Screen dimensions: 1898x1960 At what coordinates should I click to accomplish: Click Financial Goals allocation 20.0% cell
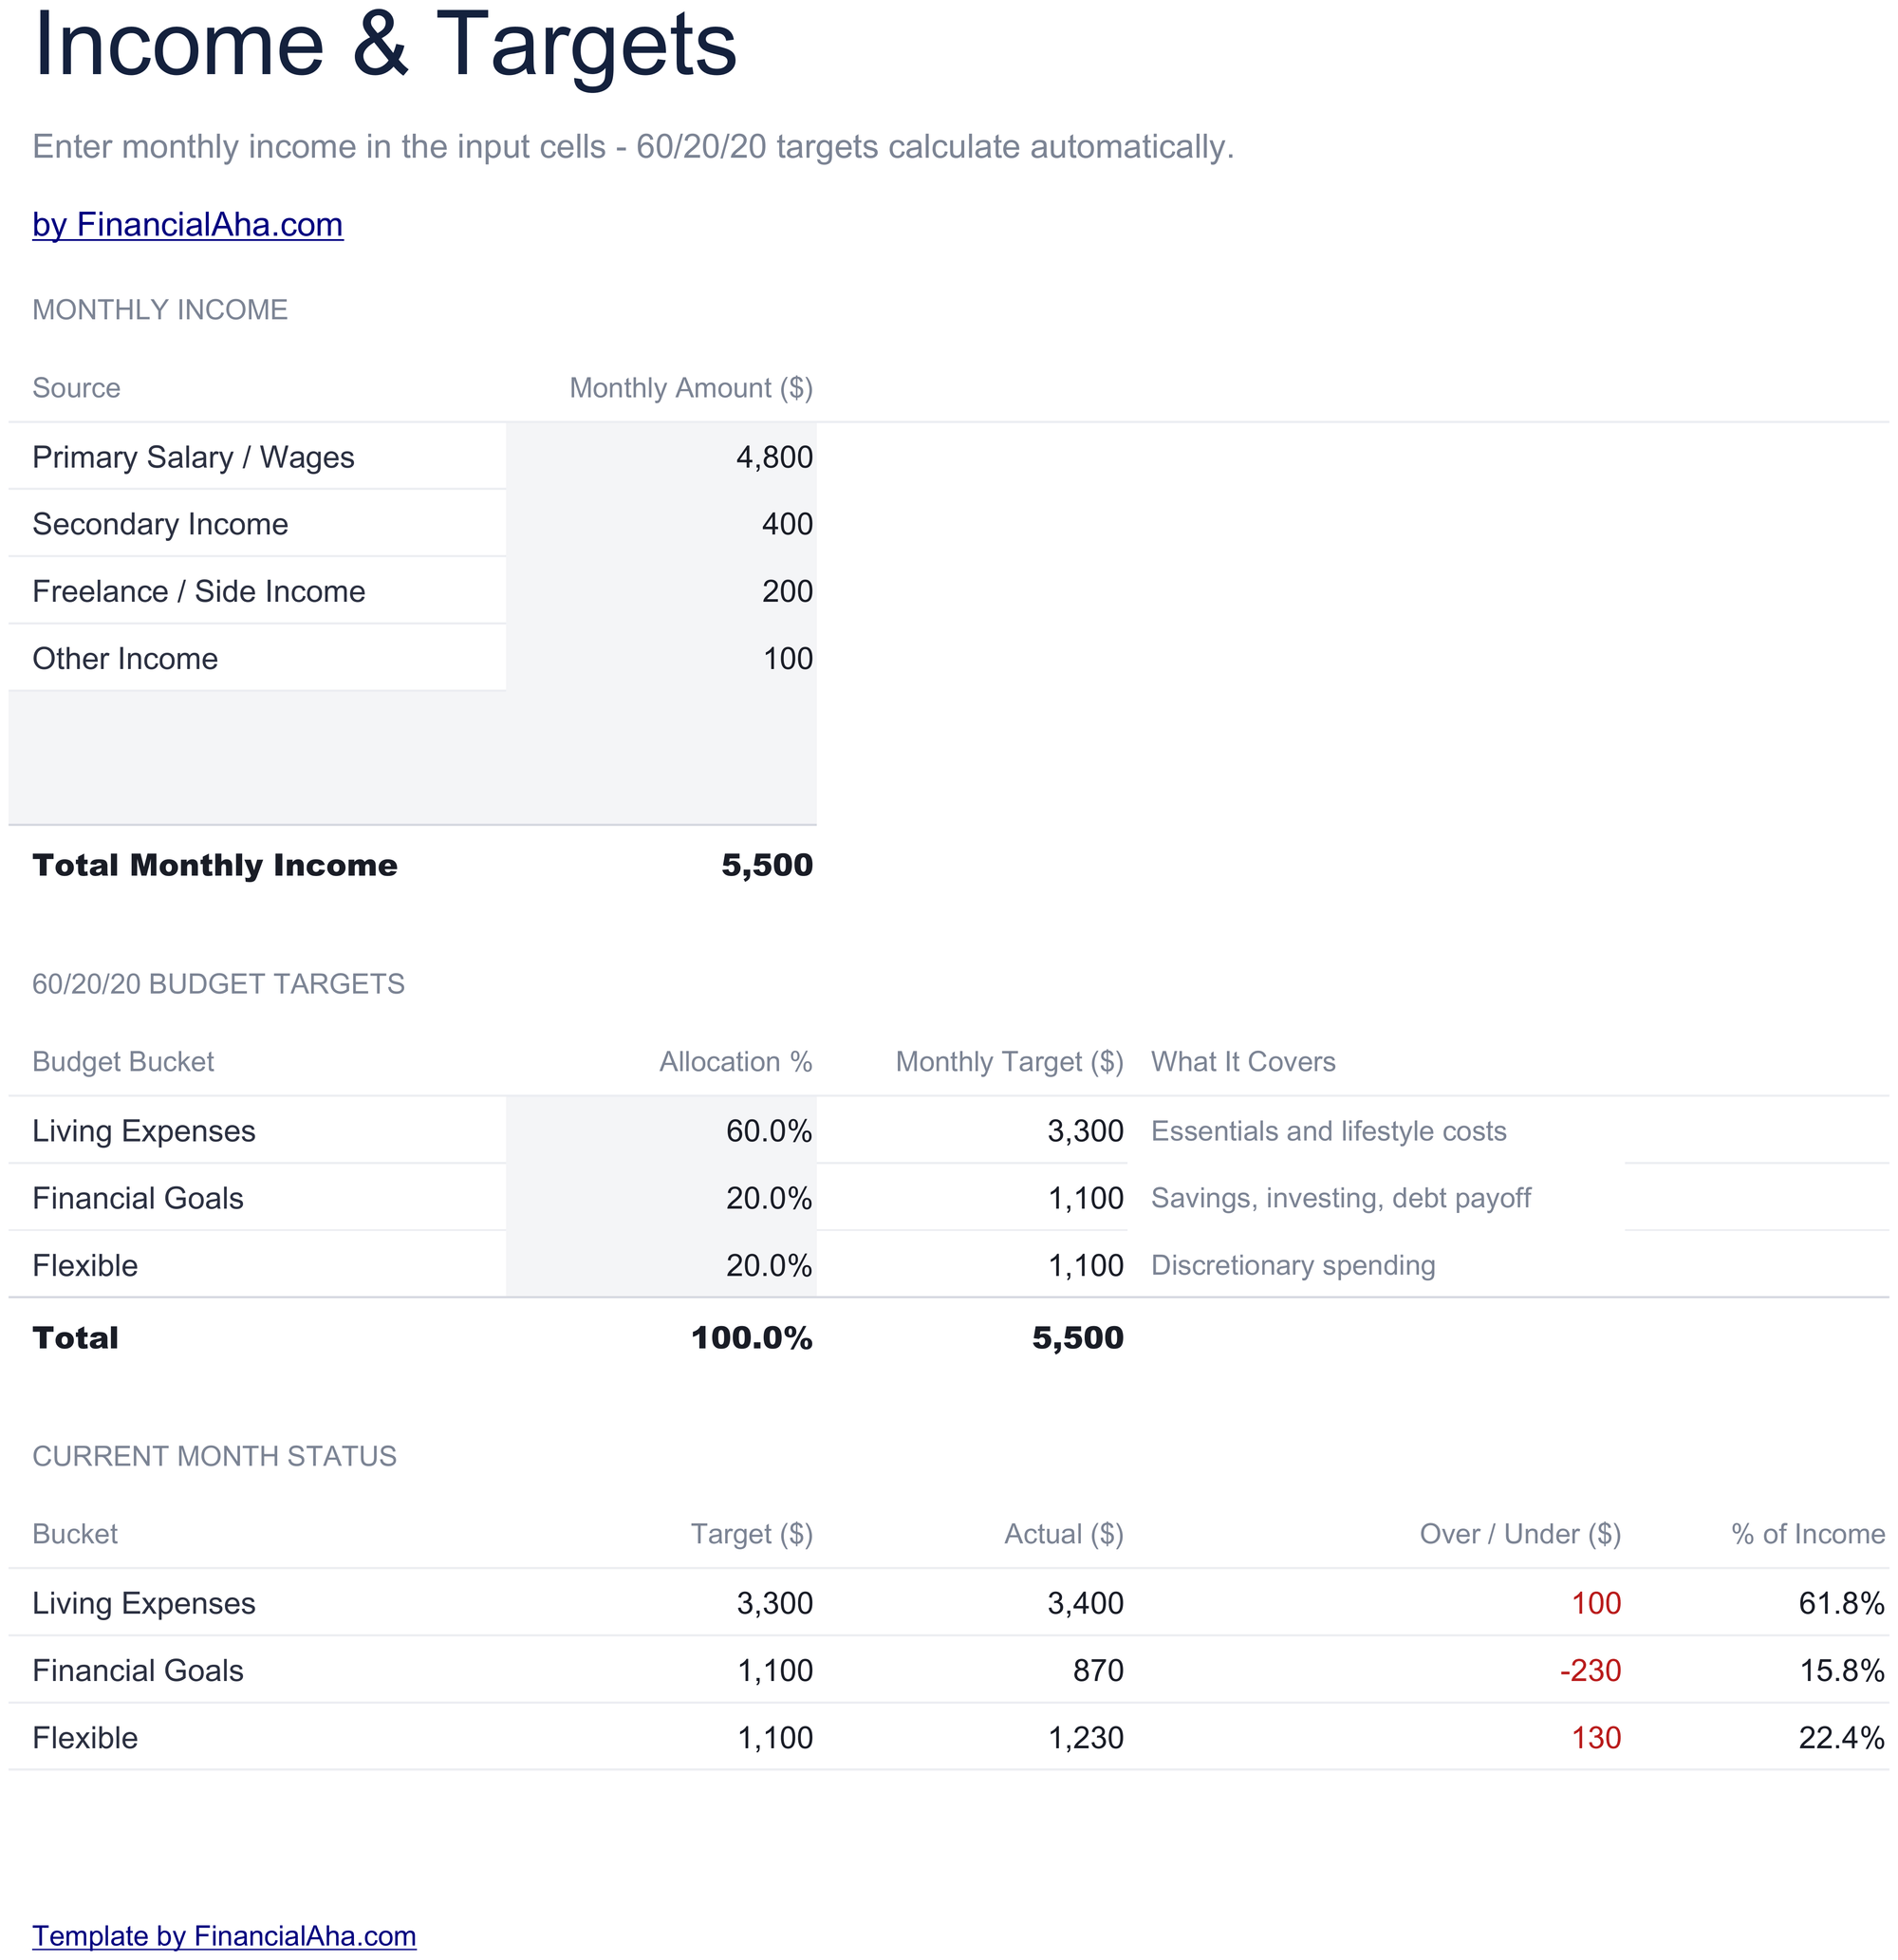pyautogui.click(x=661, y=1198)
